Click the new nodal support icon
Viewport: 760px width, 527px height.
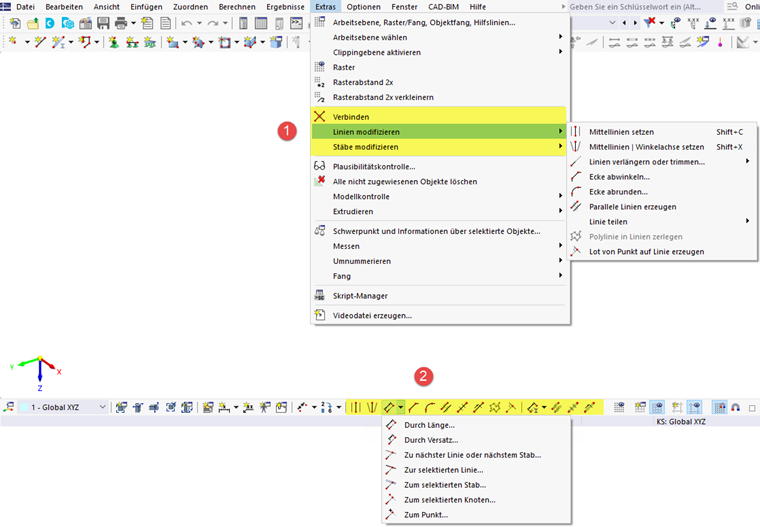pyautogui.click(x=114, y=43)
